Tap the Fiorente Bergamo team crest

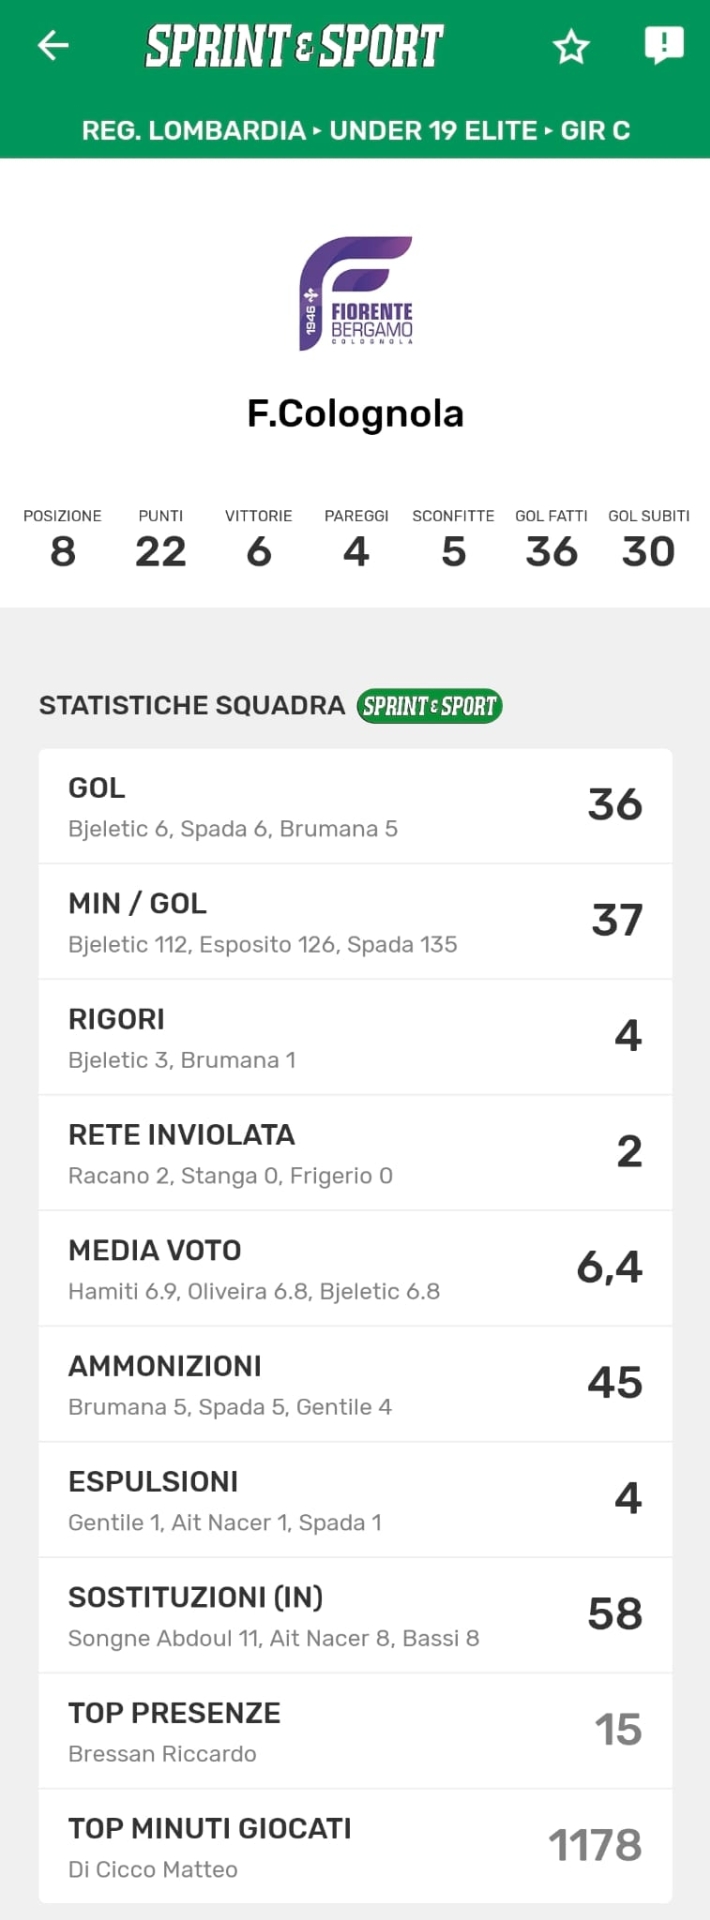pos(356,293)
